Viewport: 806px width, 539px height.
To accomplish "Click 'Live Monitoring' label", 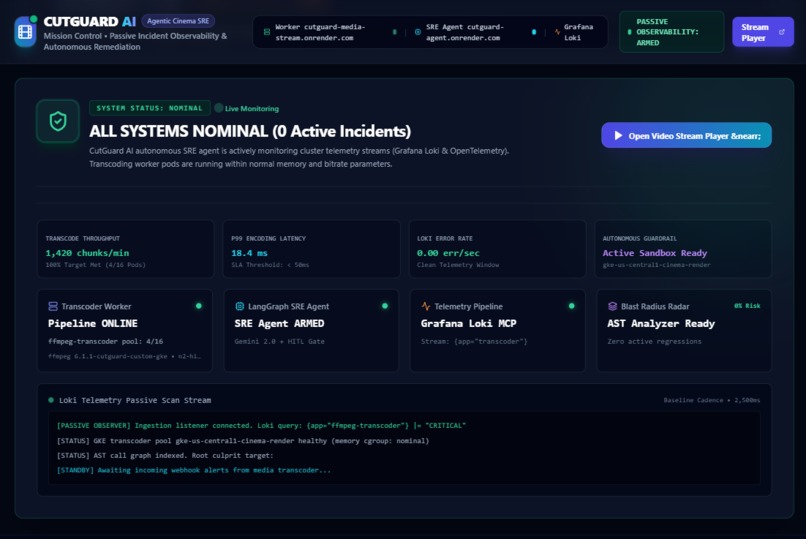I will point(252,108).
